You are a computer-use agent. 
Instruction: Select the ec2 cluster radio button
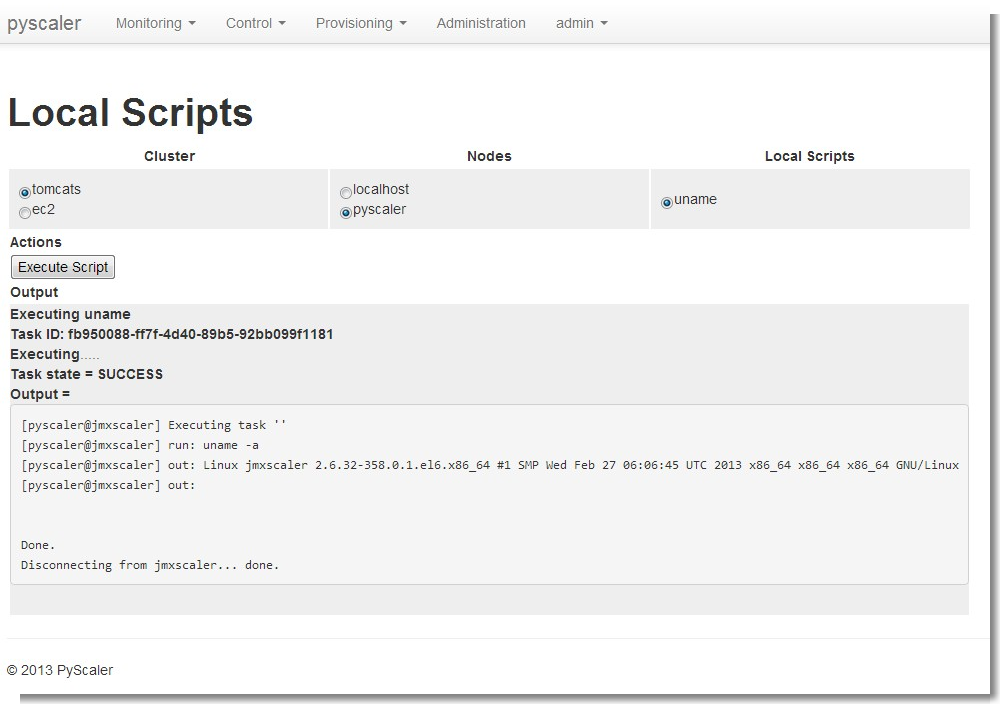pyautogui.click(x=25, y=212)
